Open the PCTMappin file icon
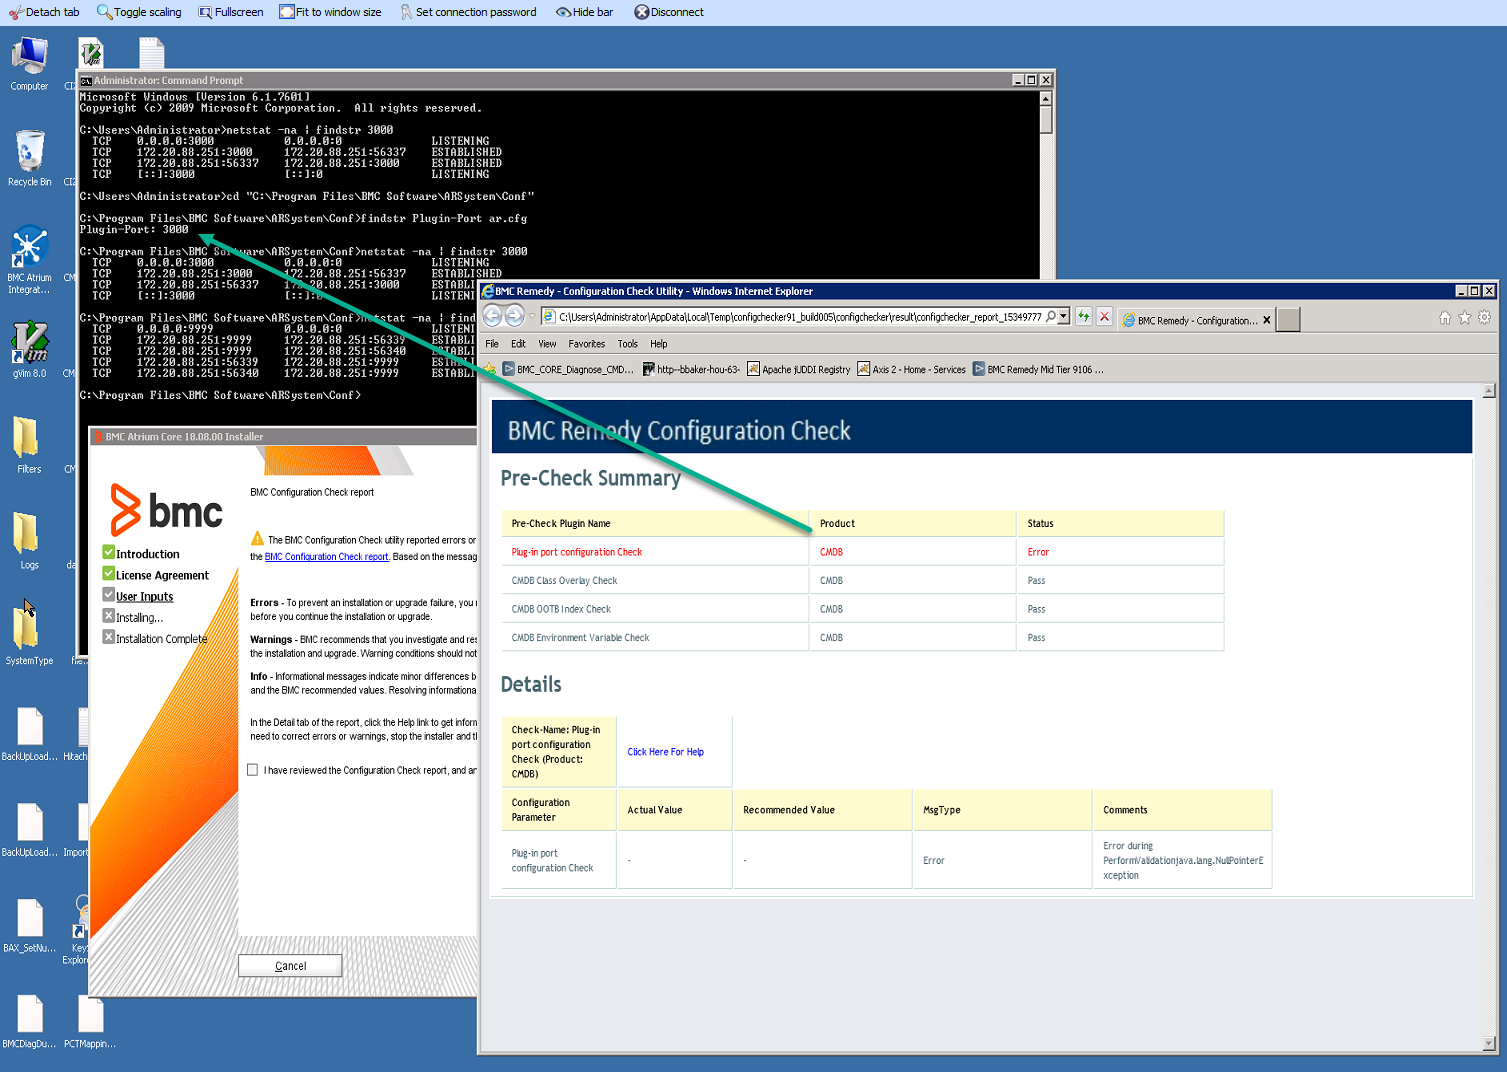The width and height of the screenshot is (1507, 1072). click(90, 1021)
